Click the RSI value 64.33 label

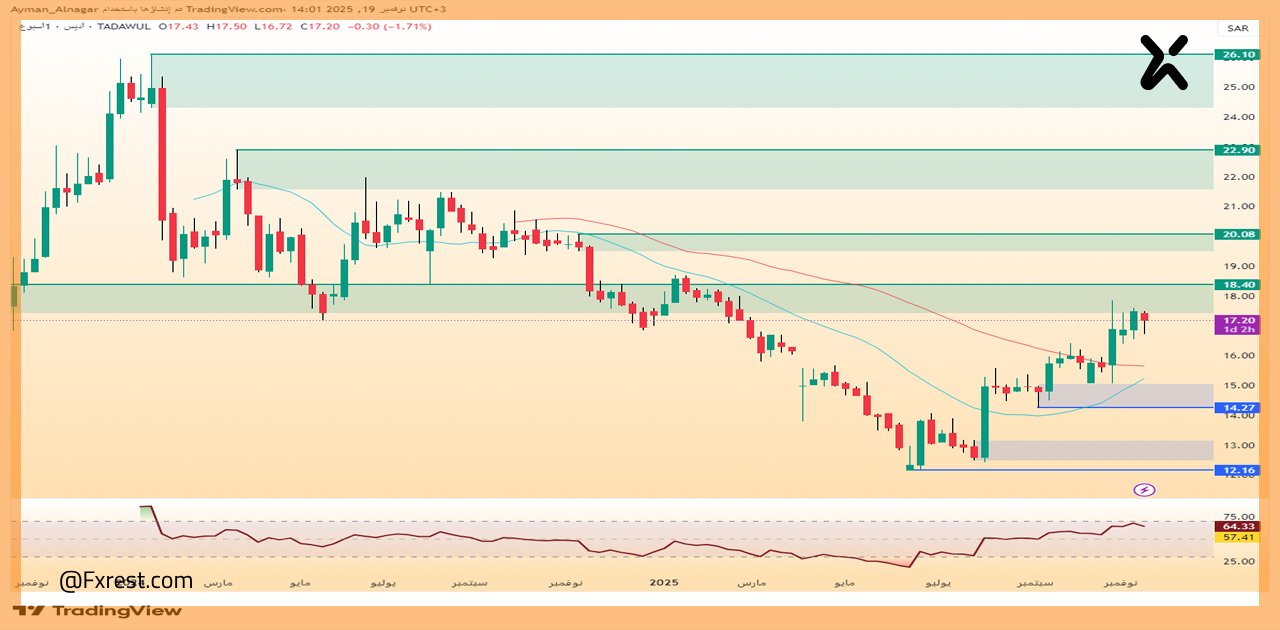[1235, 526]
